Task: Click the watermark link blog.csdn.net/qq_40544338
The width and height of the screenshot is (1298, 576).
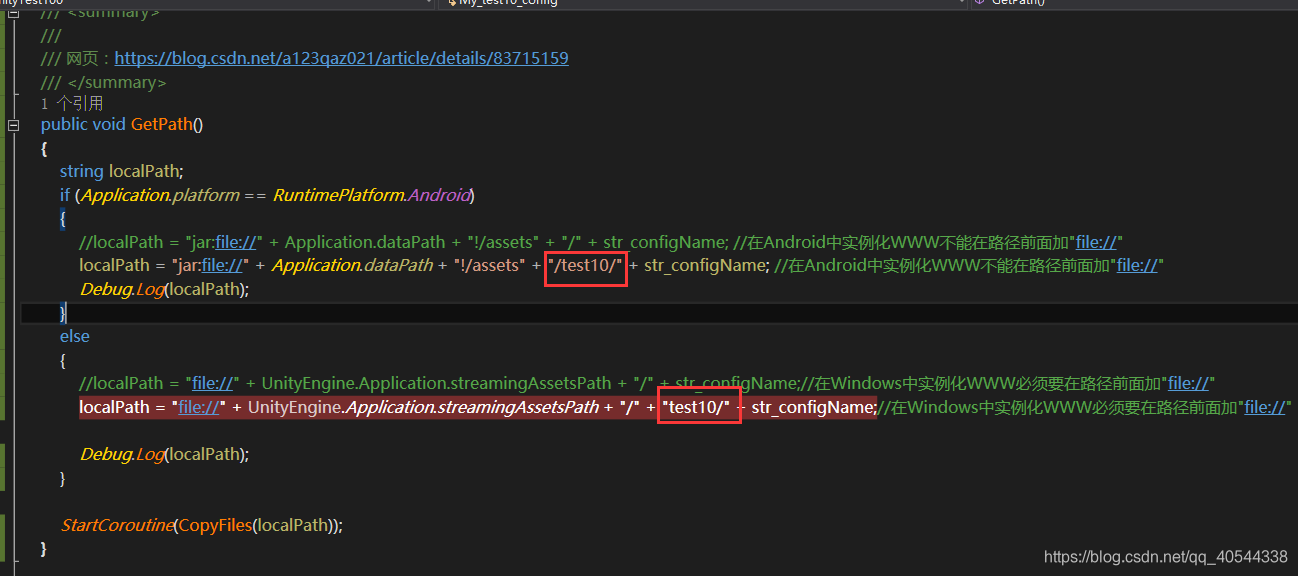Action: [x=1165, y=557]
